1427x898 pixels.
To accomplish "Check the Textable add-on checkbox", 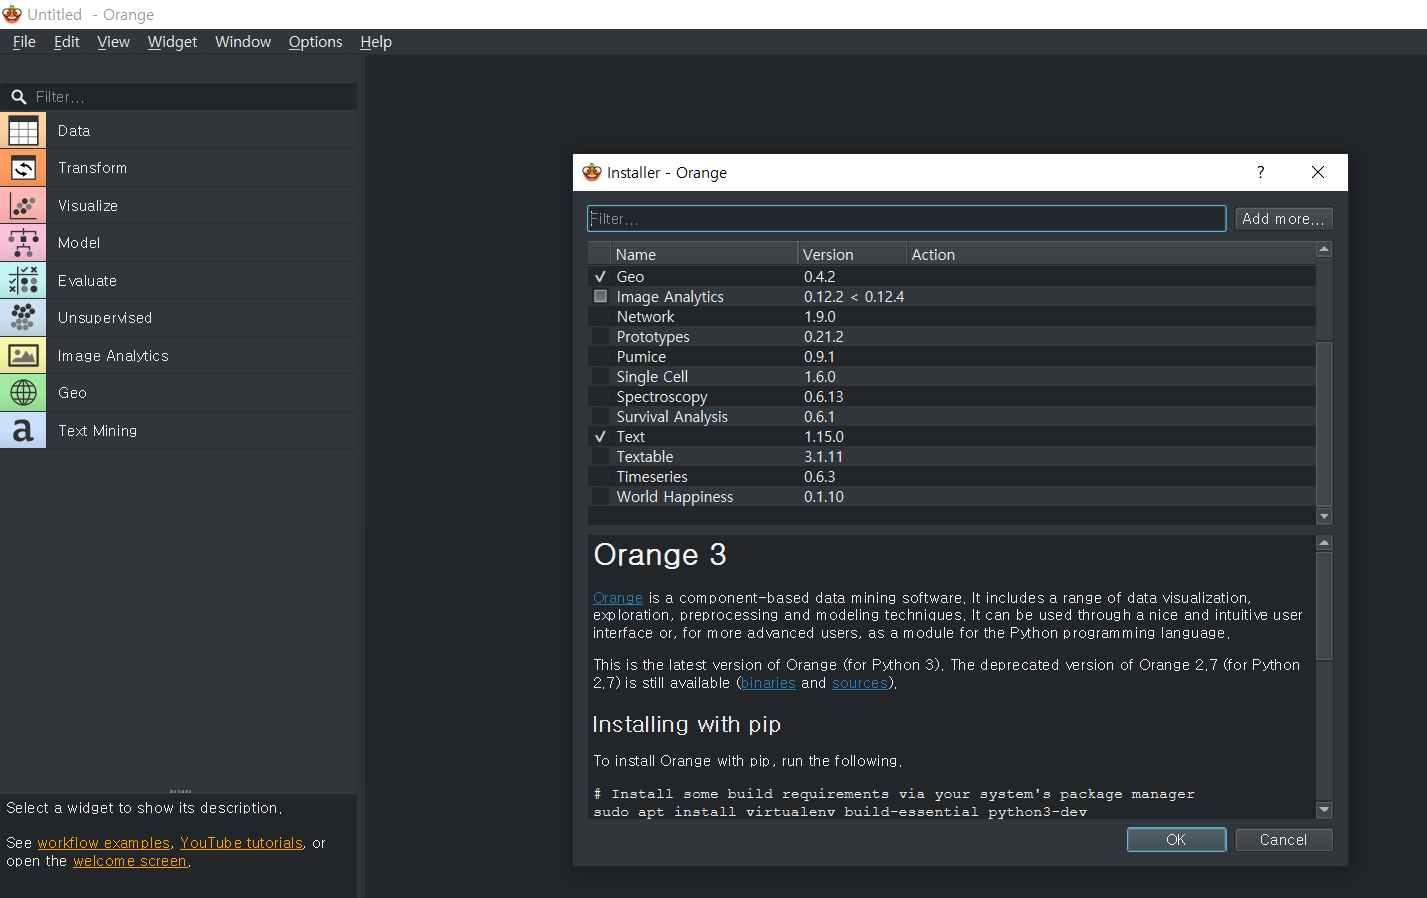I will pyautogui.click(x=600, y=457).
